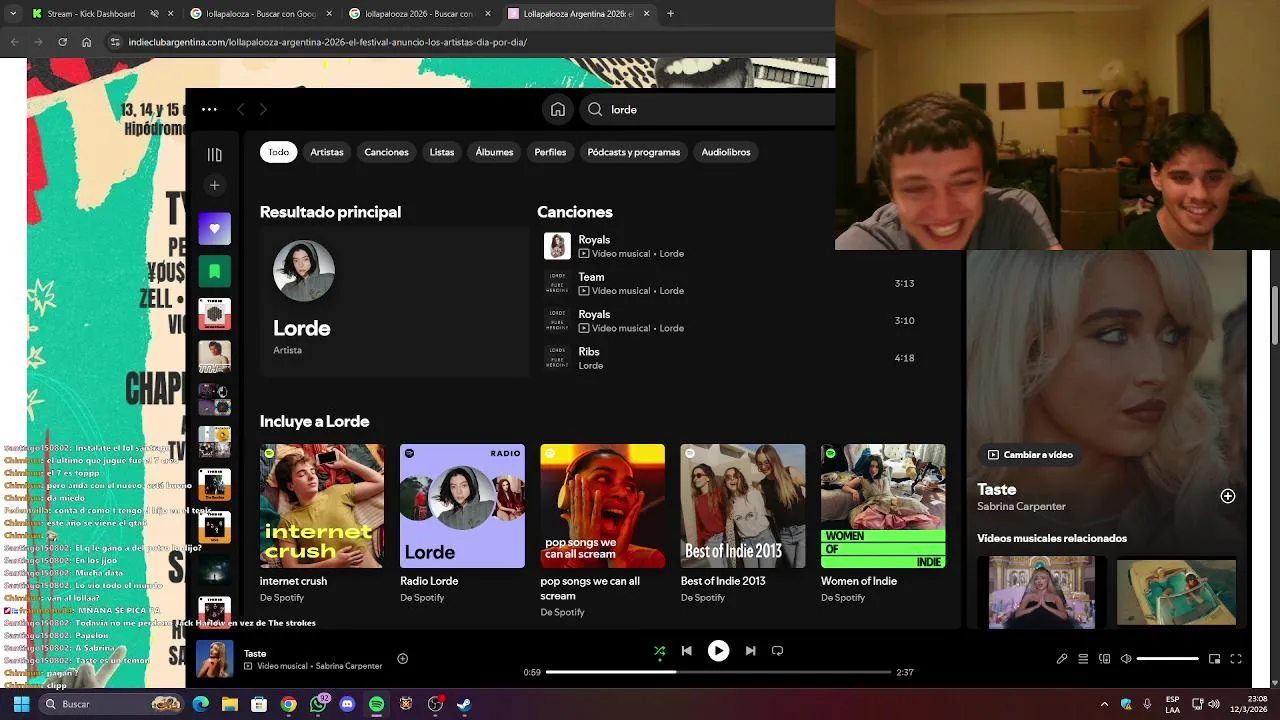The width and height of the screenshot is (1280, 720).
Task: Open lyrics microphone icon in player bar
Action: pyautogui.click(x=1061, y=659)
